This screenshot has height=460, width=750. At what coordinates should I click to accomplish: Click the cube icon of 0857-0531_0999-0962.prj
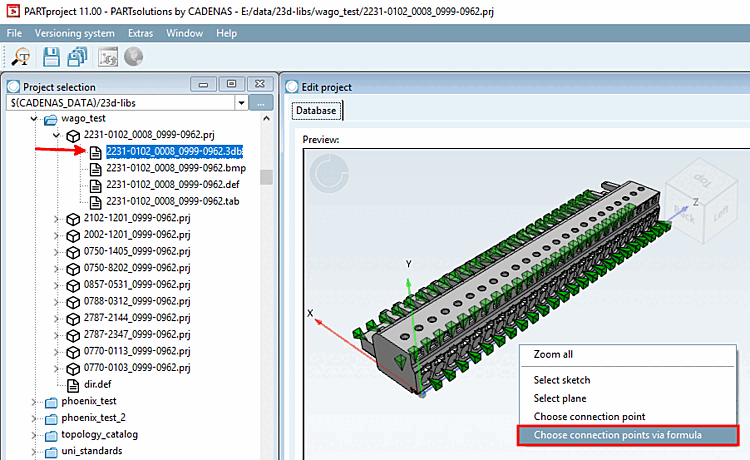[x=73, y=286]
